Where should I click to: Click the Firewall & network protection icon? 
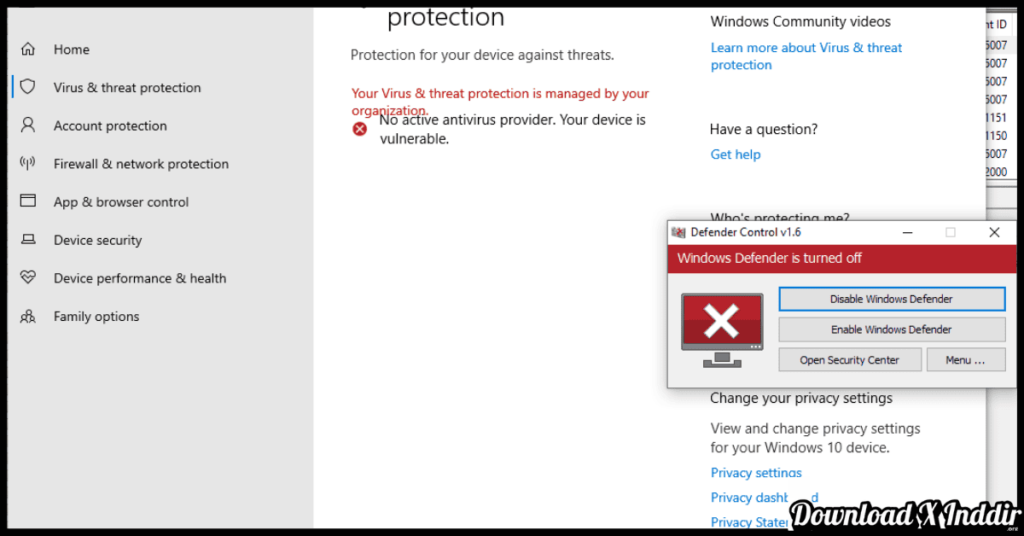28,163
